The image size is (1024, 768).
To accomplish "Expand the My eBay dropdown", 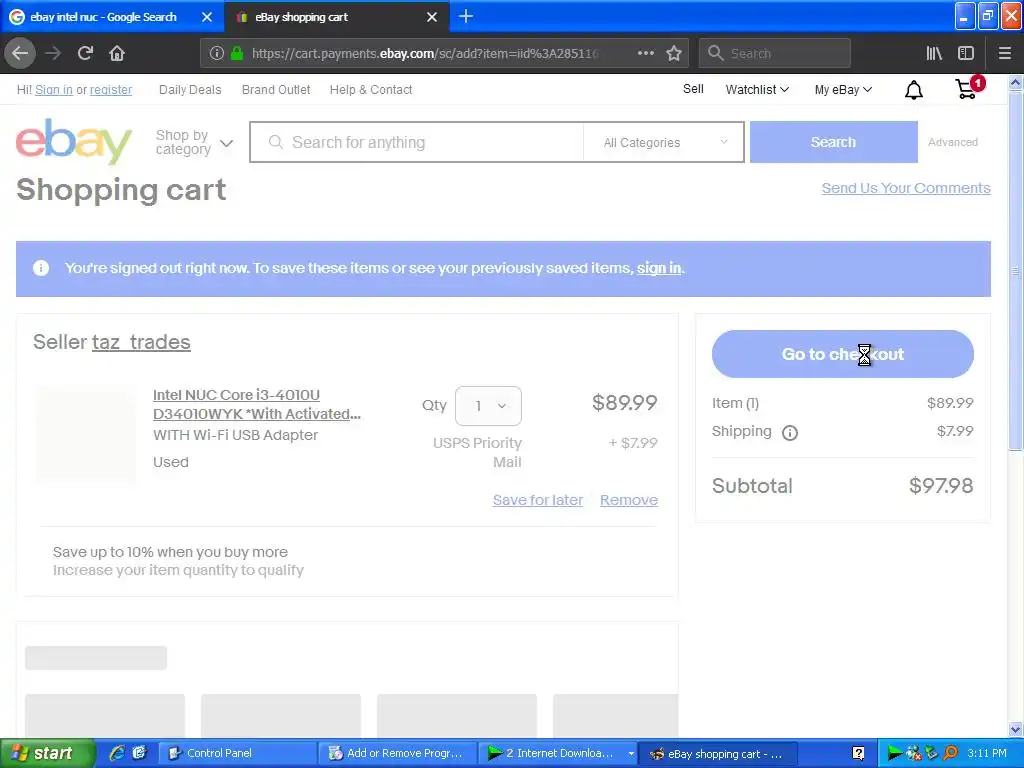I will [x=842, y=89].
